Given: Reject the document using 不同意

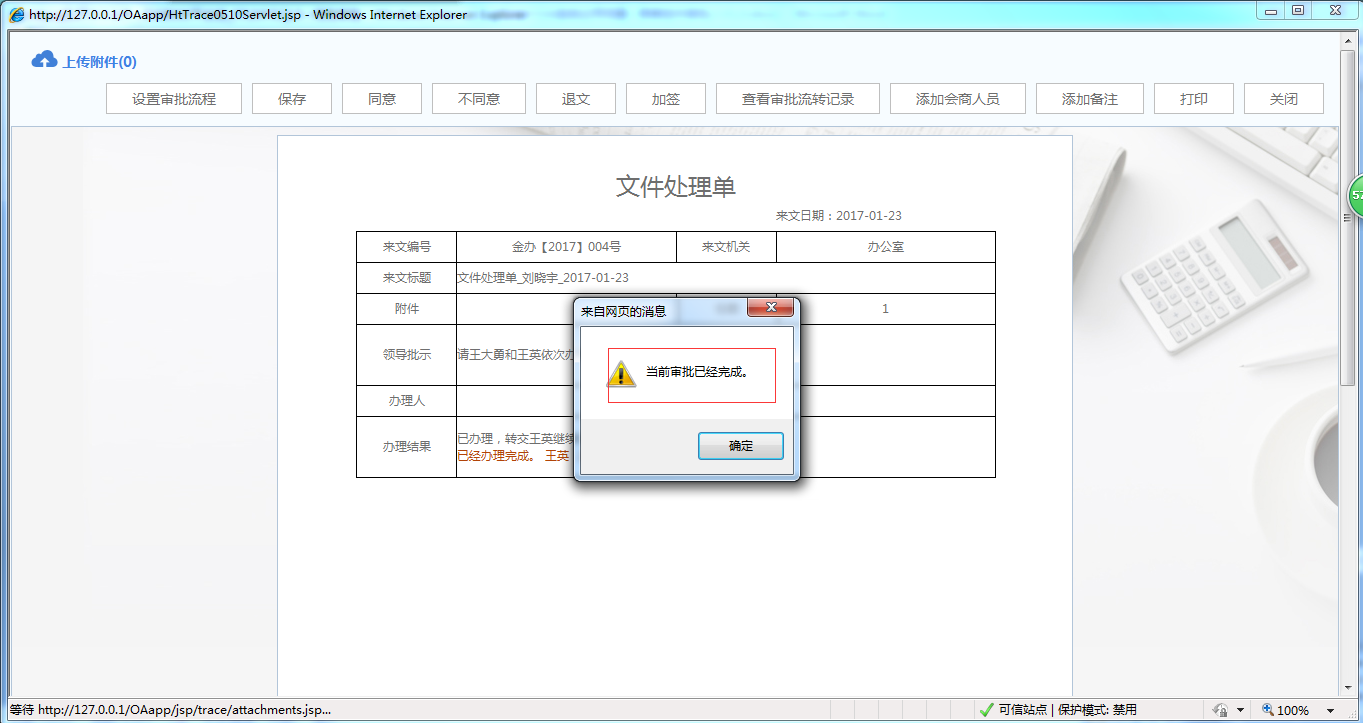Looking at the screenshot, I should tap(478, 98).
